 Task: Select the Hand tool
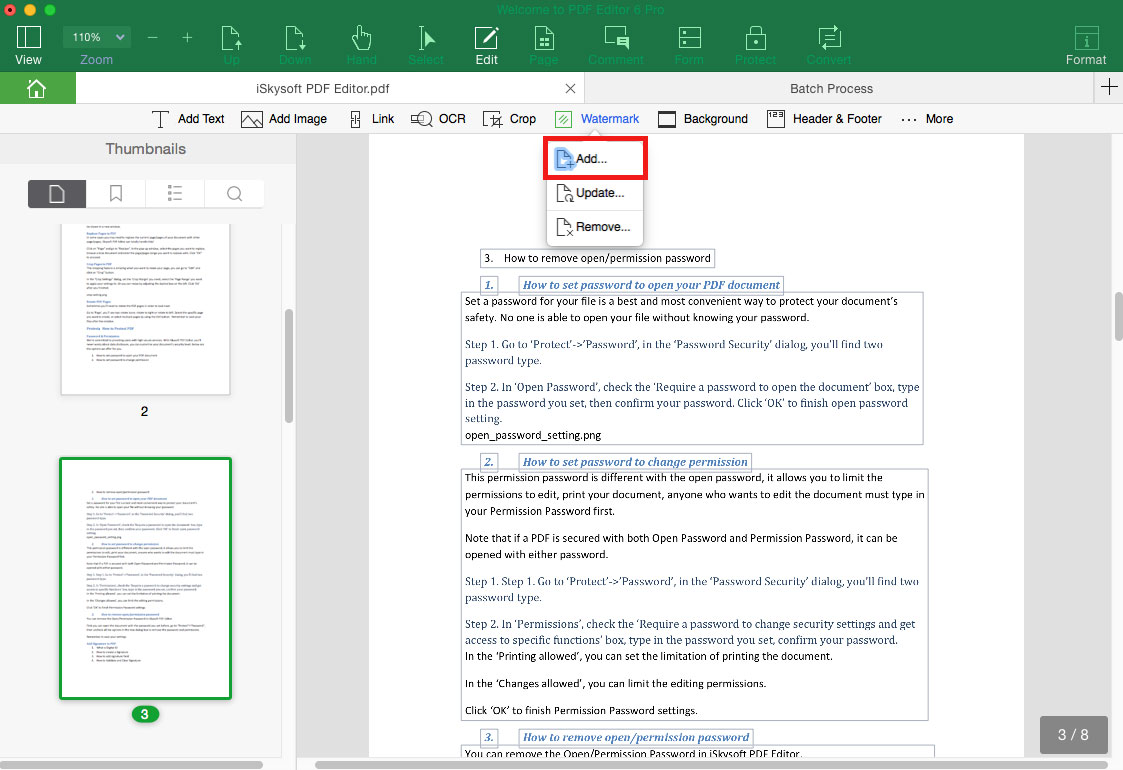(362, 45)
